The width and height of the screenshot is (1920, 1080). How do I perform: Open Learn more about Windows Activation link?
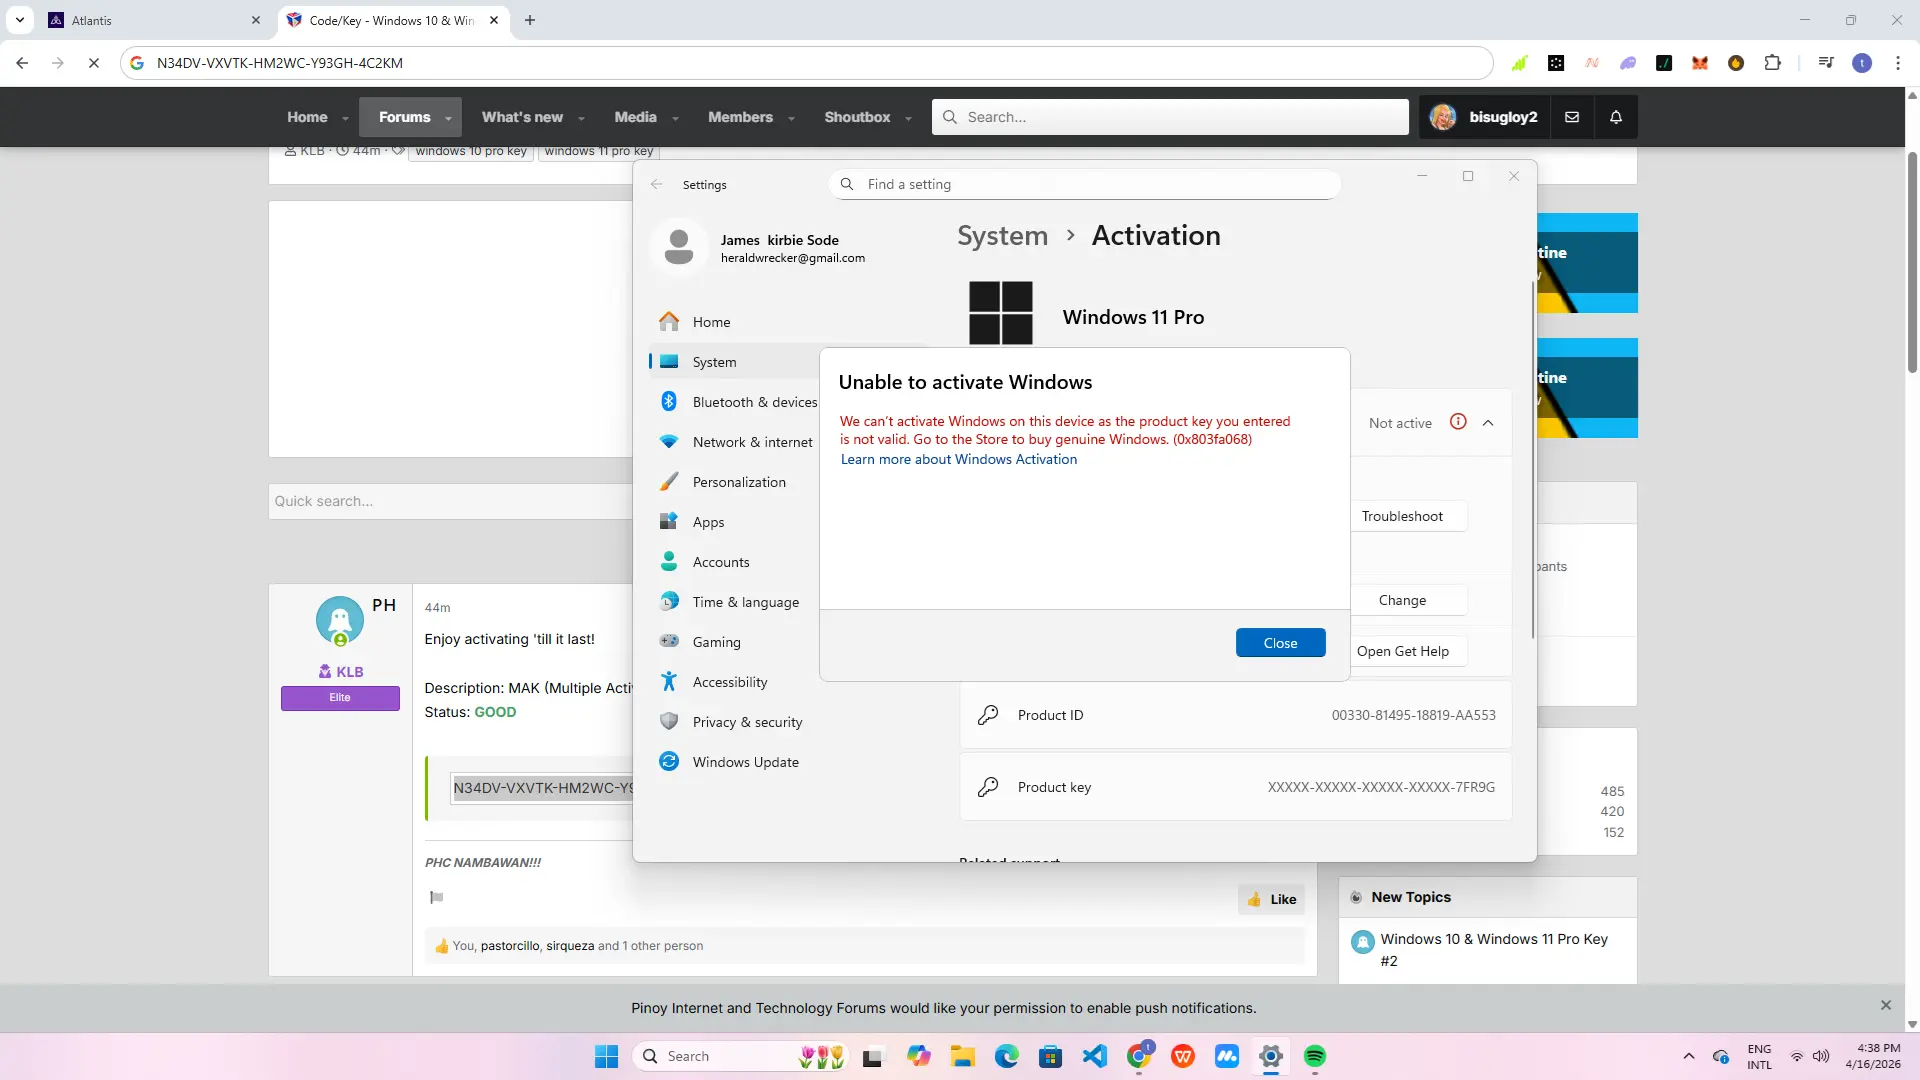click(958, 459)
